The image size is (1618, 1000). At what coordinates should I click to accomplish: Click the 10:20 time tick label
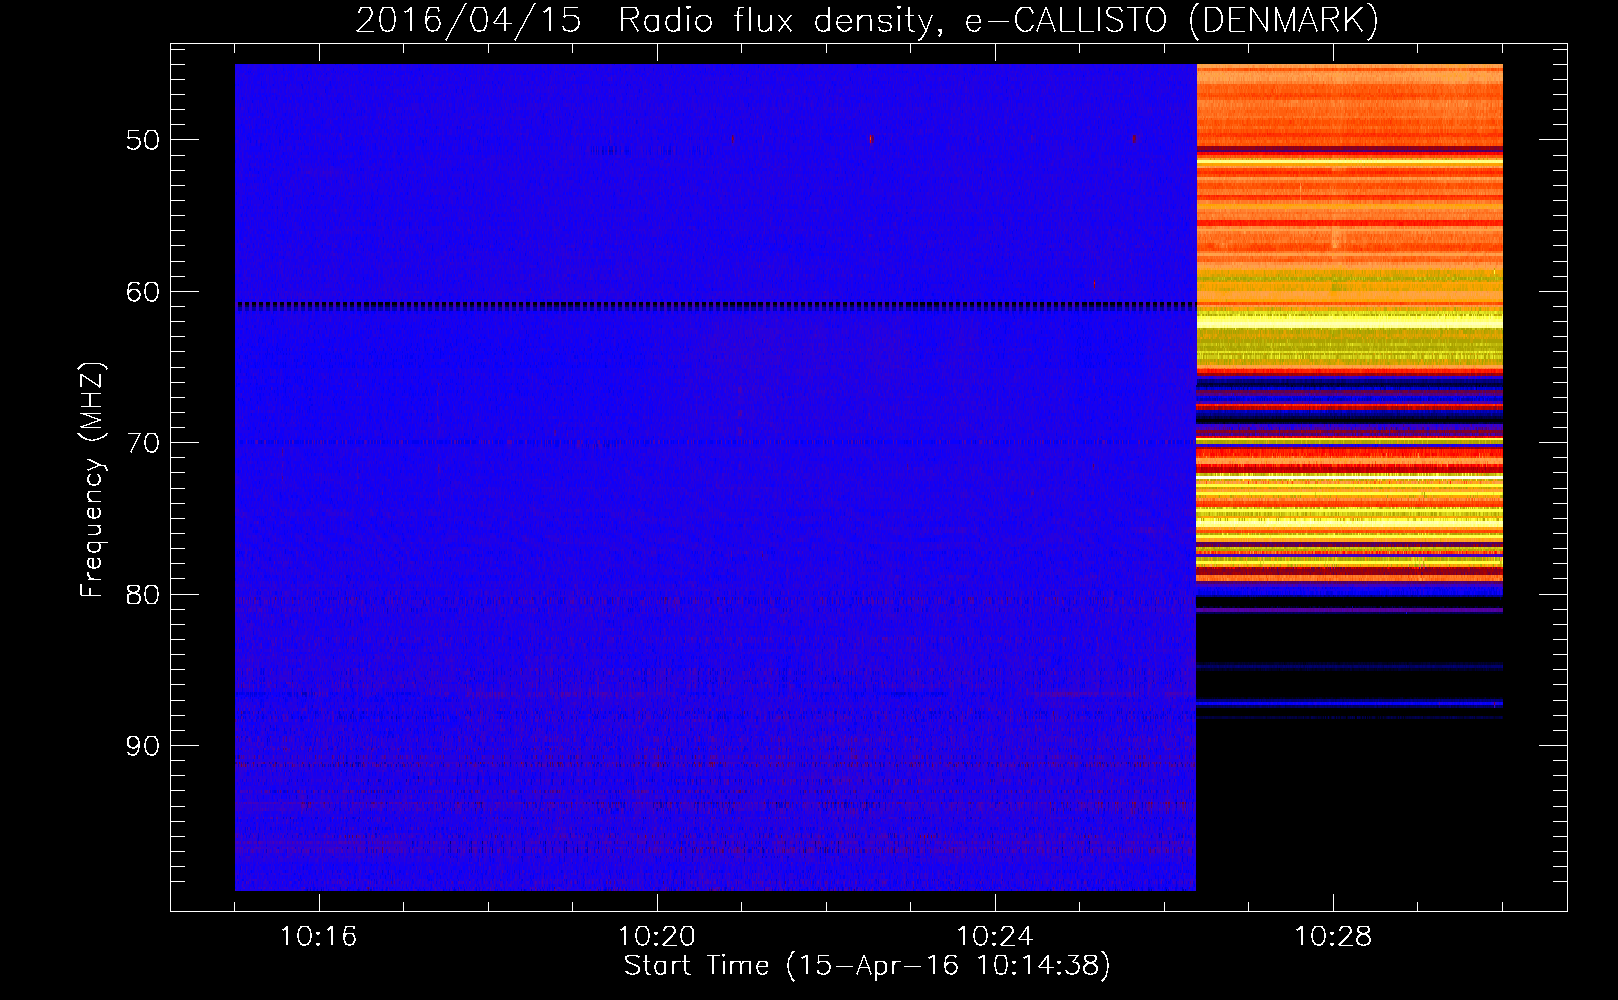coord(656,937)
